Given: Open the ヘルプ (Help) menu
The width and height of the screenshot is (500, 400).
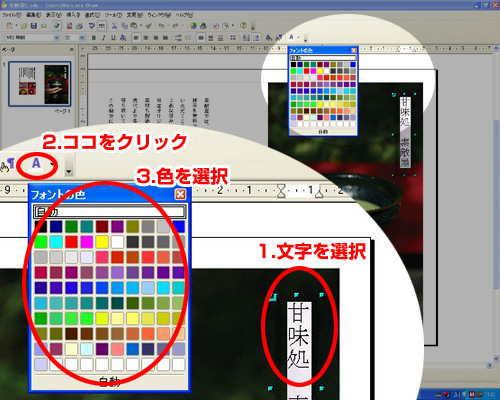Looking at the screenshot, I should pos(184,15).
